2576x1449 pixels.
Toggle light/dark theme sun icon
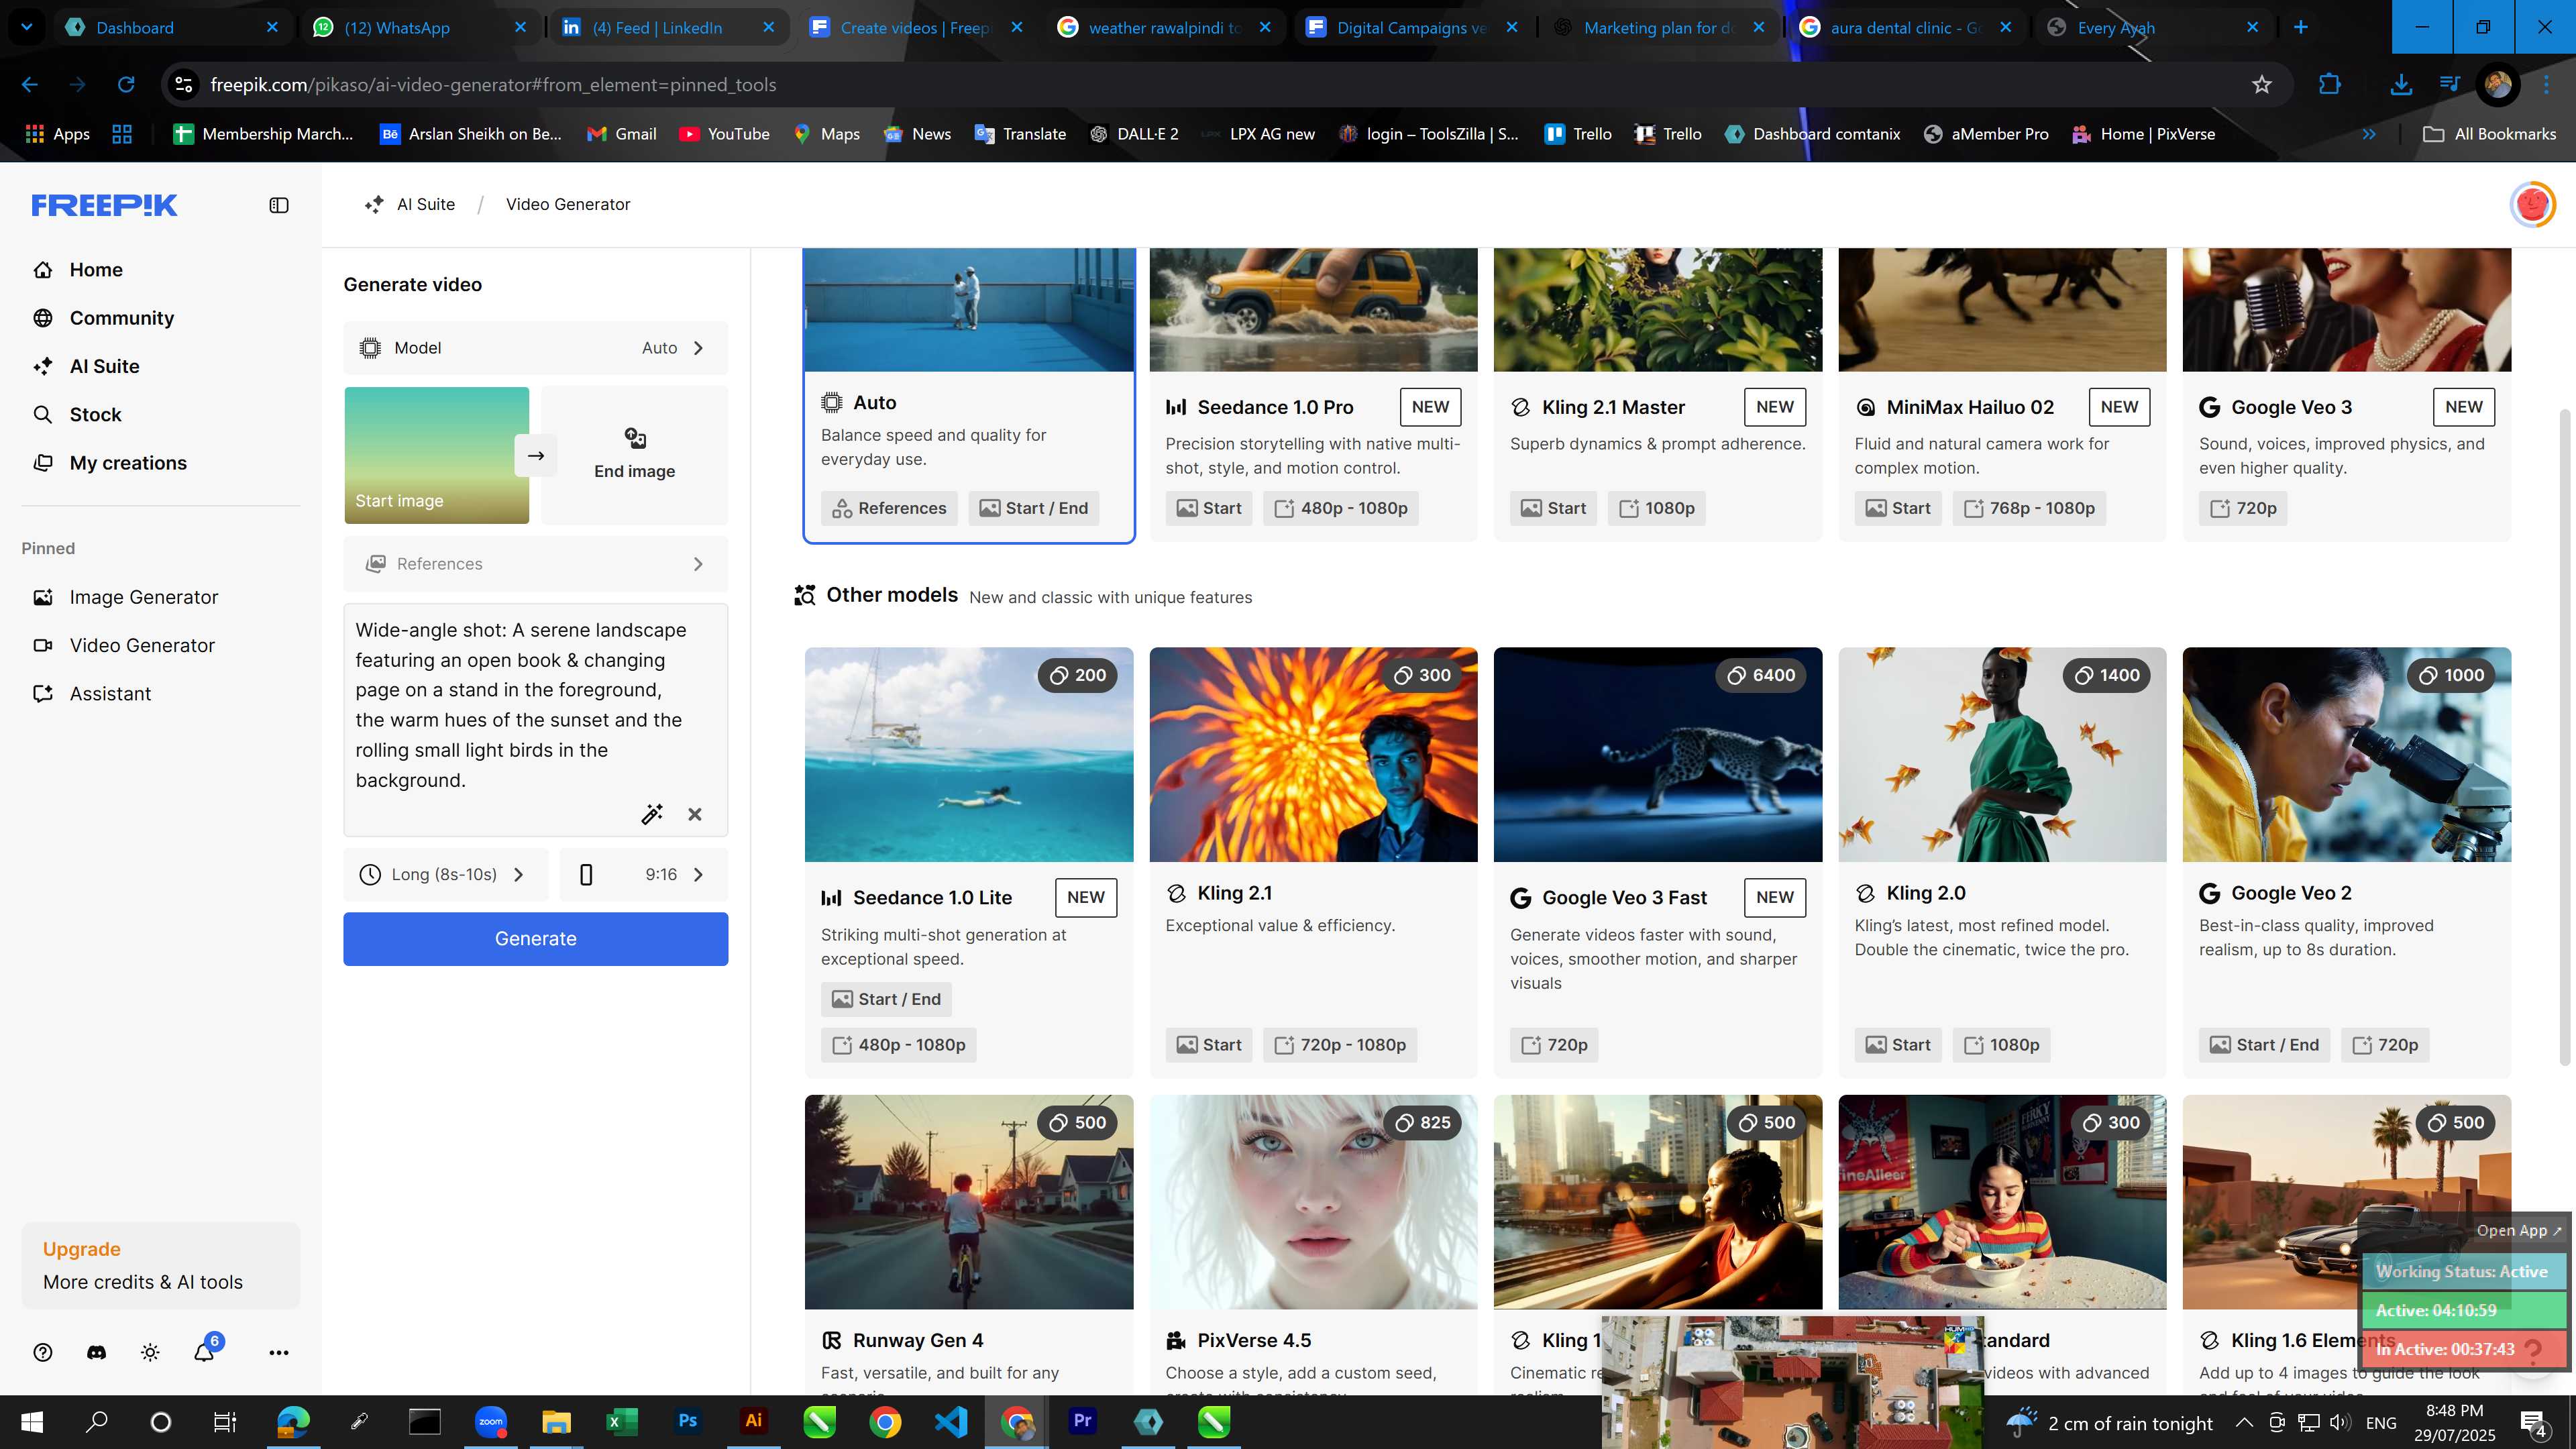pos(150,1352)
